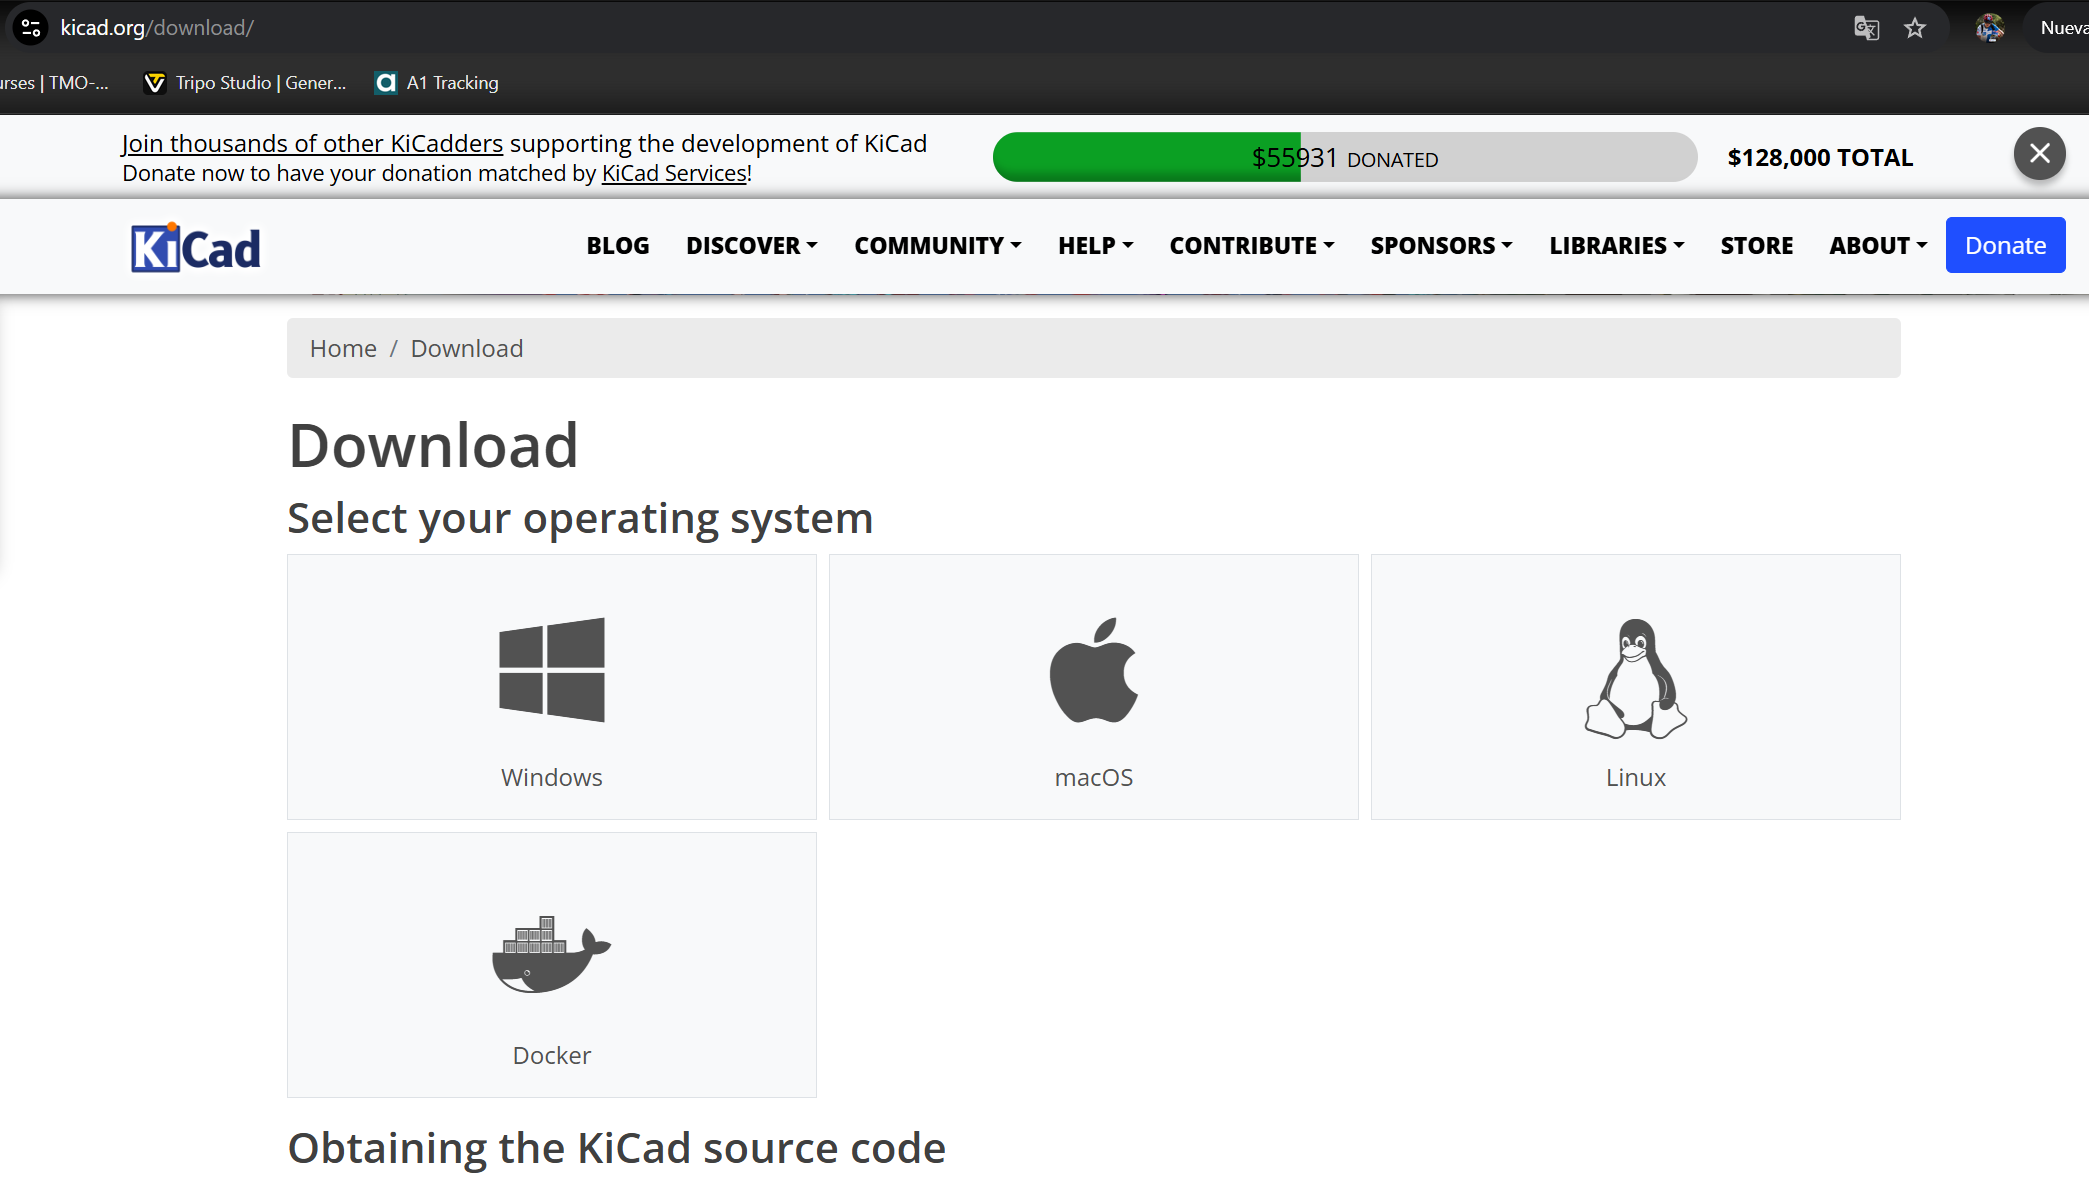
Task: Open the Help dropdown
Action: (x=1095, y=245)
